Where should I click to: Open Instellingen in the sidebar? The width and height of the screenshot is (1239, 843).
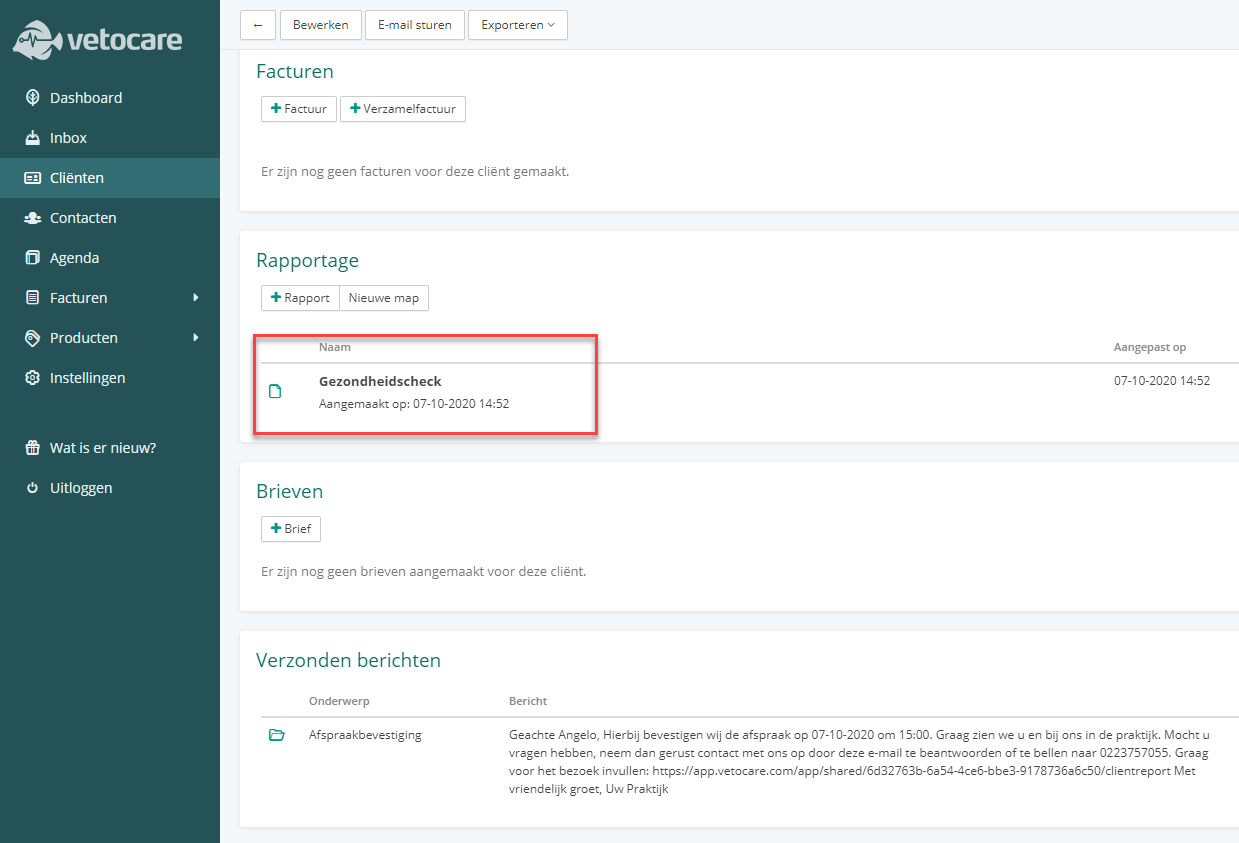click(x=110, y=378)
